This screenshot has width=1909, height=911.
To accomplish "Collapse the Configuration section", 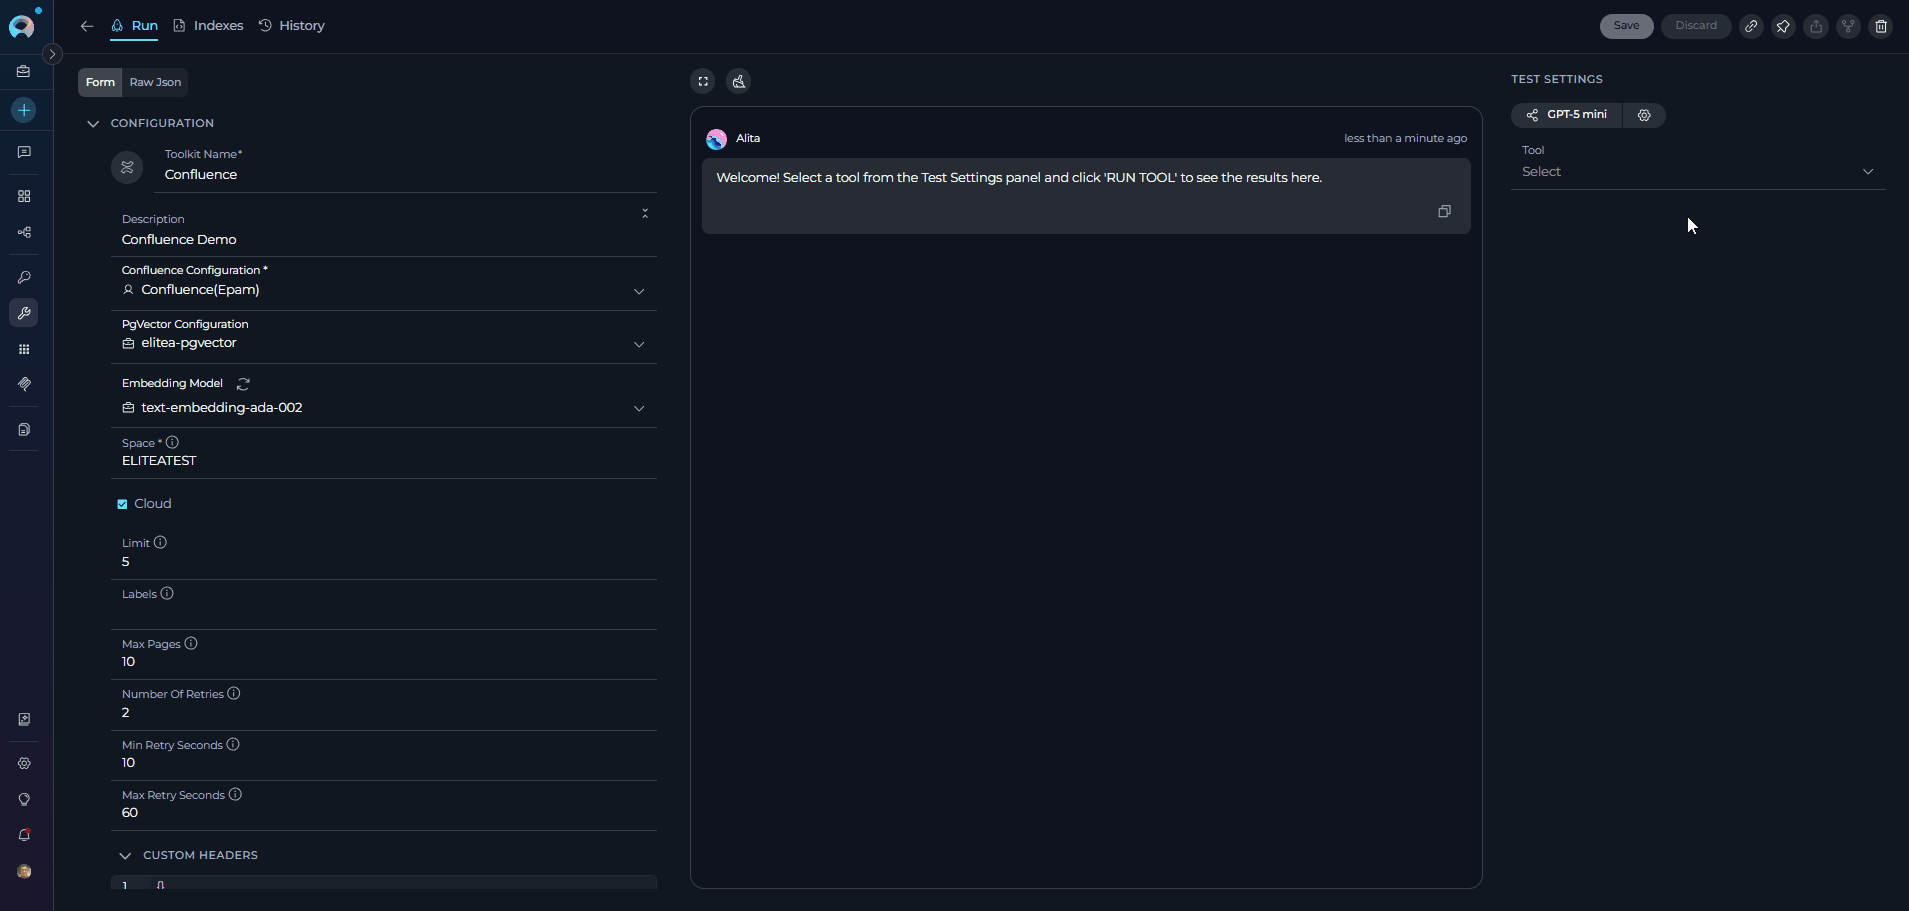I will tap(93, 124).
